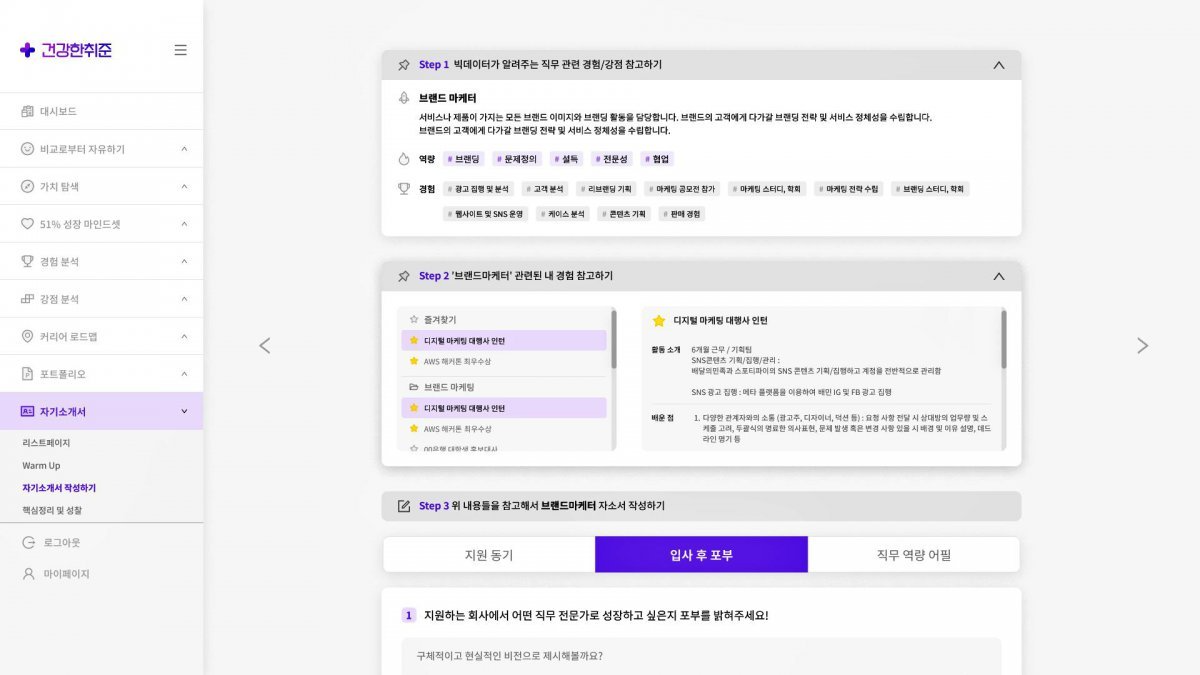Image resolution: width=1200 pixels, height=675 pixels.
Task: Click the 건강한취준 logo icon
Action: 26,50
